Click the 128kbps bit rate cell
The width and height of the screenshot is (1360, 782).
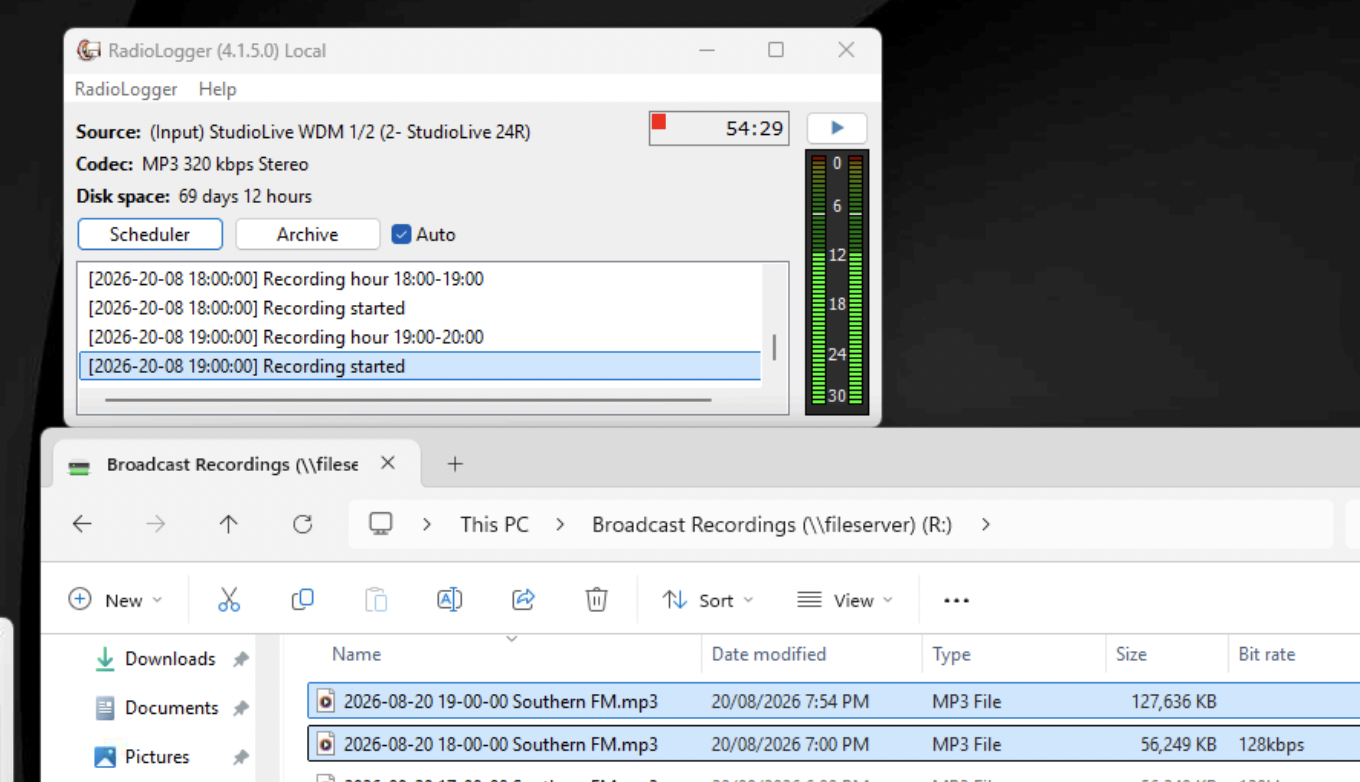coord(1271,745)
